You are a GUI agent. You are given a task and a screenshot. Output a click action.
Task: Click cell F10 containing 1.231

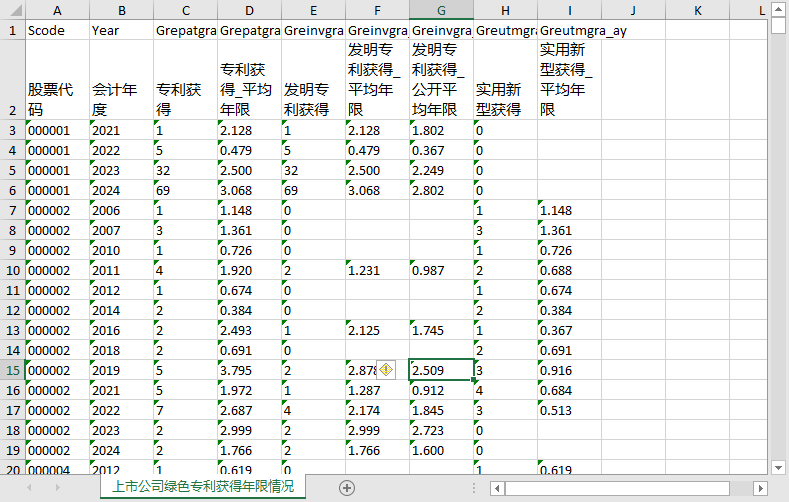coord(377,270)
